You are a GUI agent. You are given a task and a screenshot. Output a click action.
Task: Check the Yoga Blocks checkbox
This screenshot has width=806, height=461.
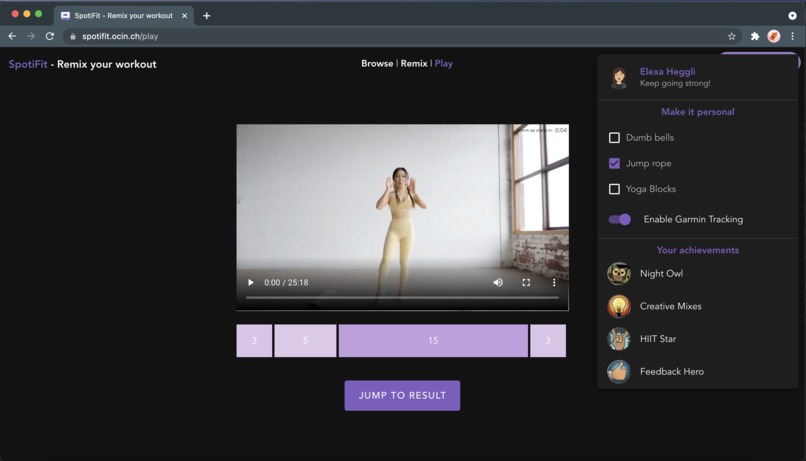tap(614, 189)
